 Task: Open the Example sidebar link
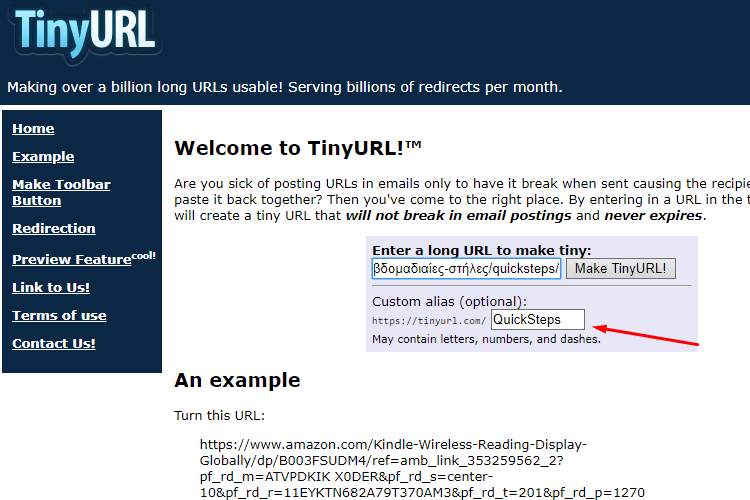[x=43, y=157]
